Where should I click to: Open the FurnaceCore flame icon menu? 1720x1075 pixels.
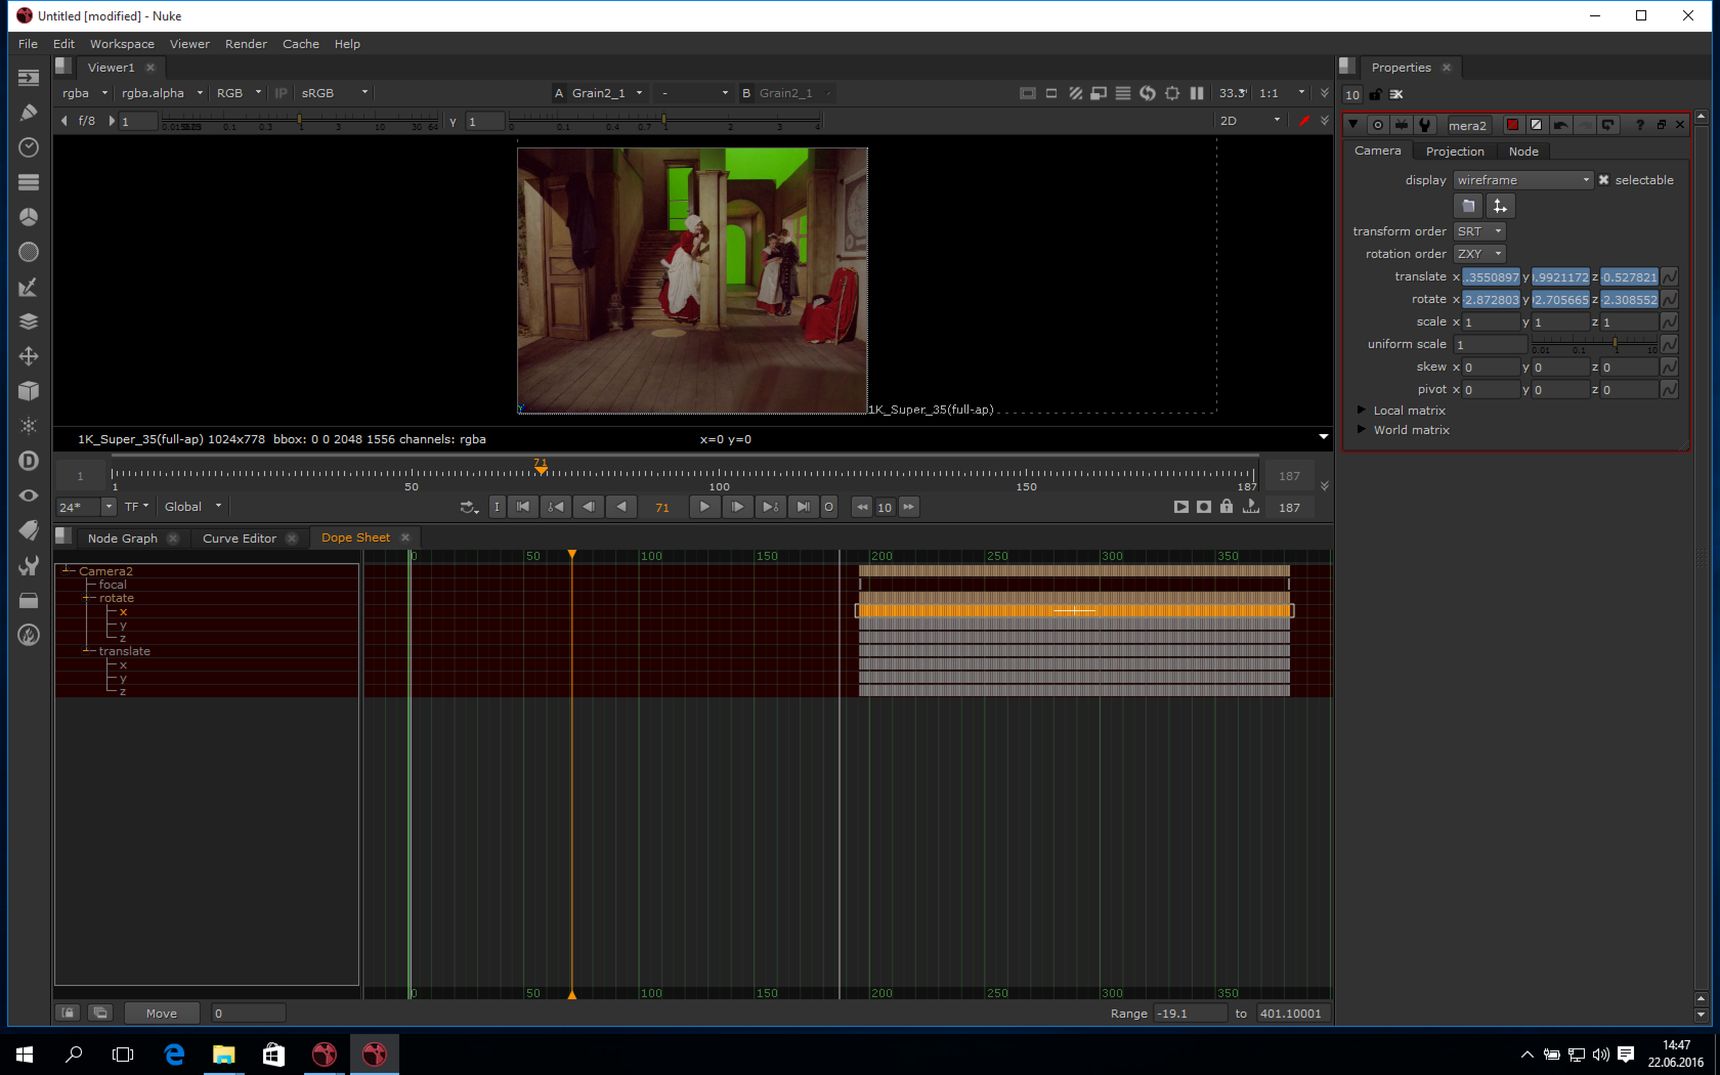point(28,635)
